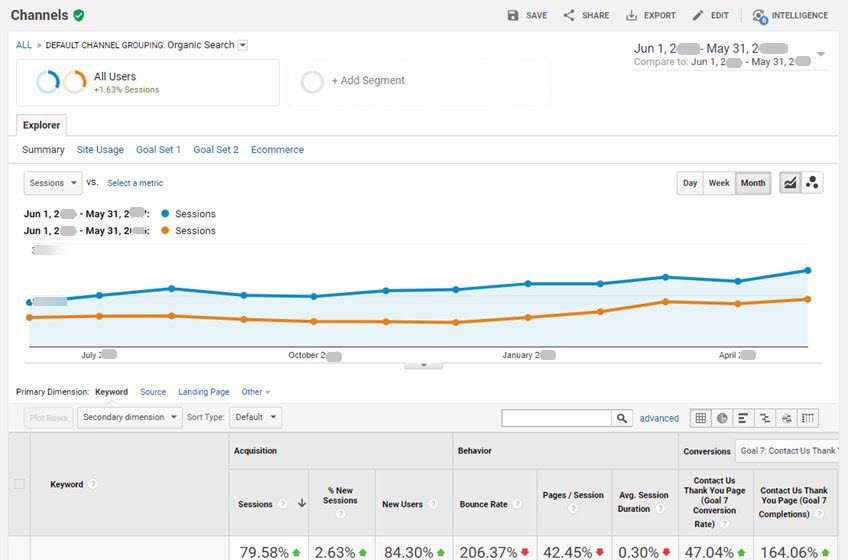Viewport: 848px width, 560px height.
Task: Click the search magnifier icon
Action: click(621, 418)
